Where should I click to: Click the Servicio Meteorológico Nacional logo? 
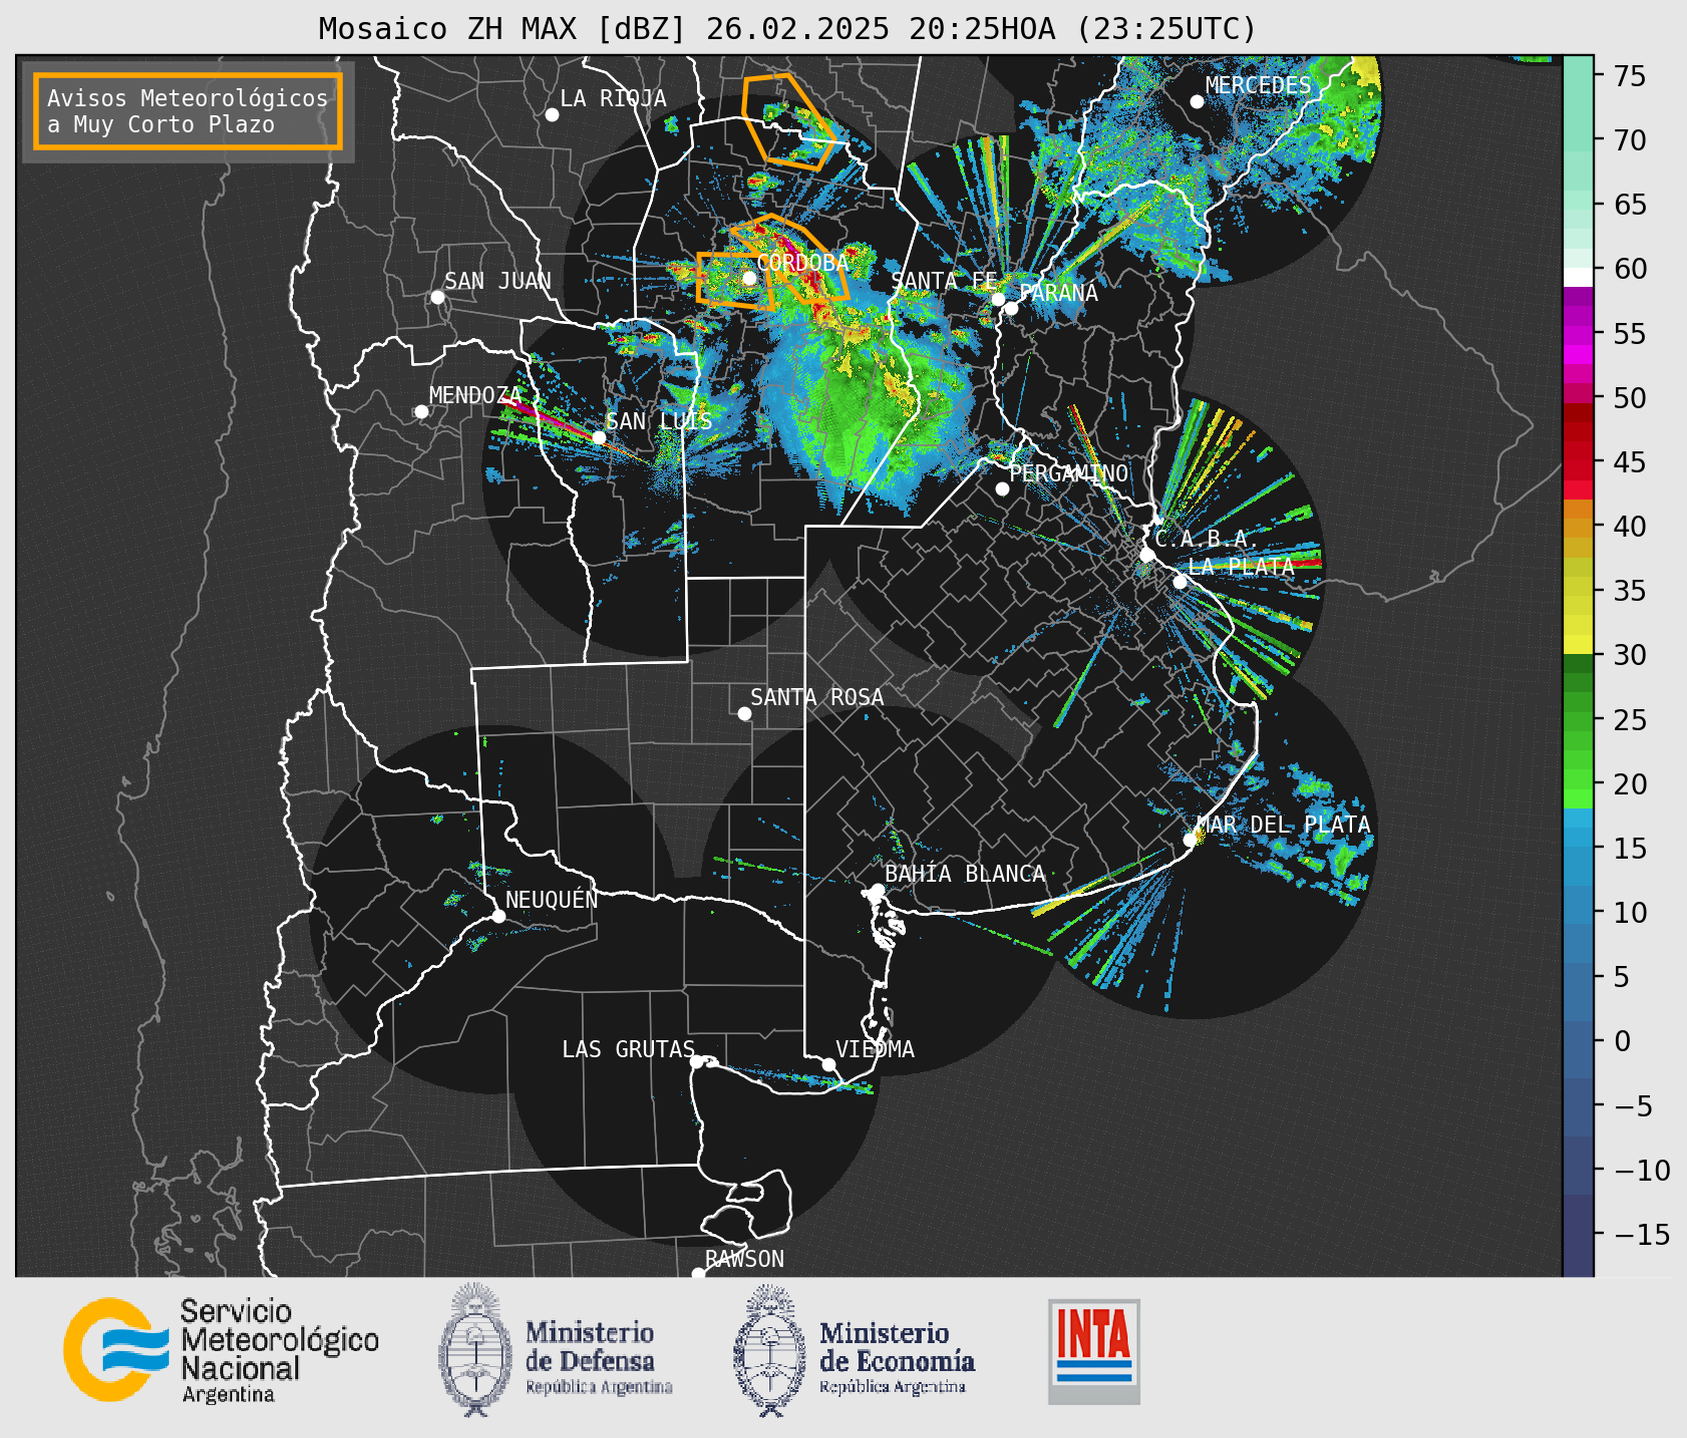coord(221,1351)
